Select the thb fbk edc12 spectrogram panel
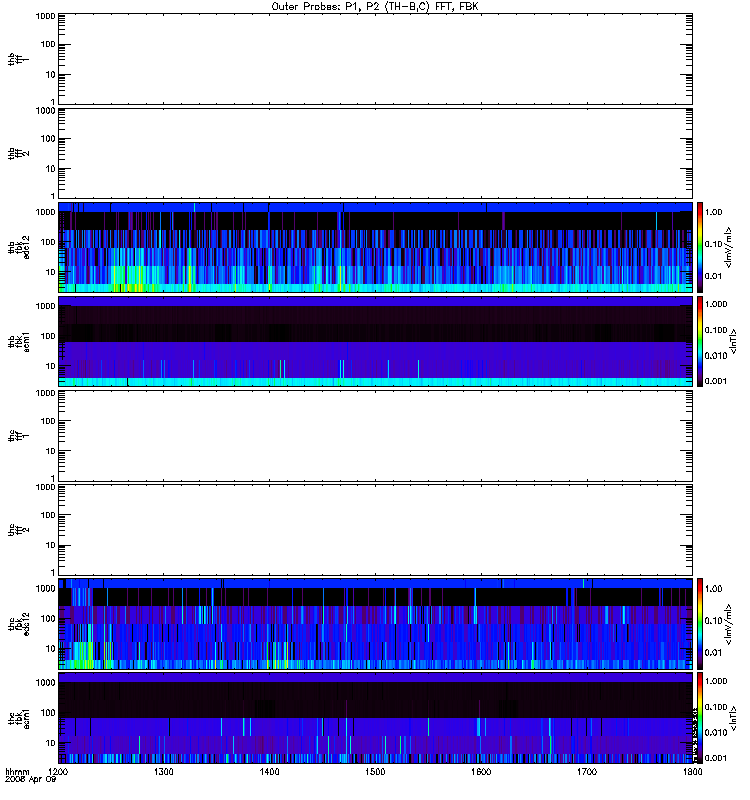750x800 pixels. point(375,247)
